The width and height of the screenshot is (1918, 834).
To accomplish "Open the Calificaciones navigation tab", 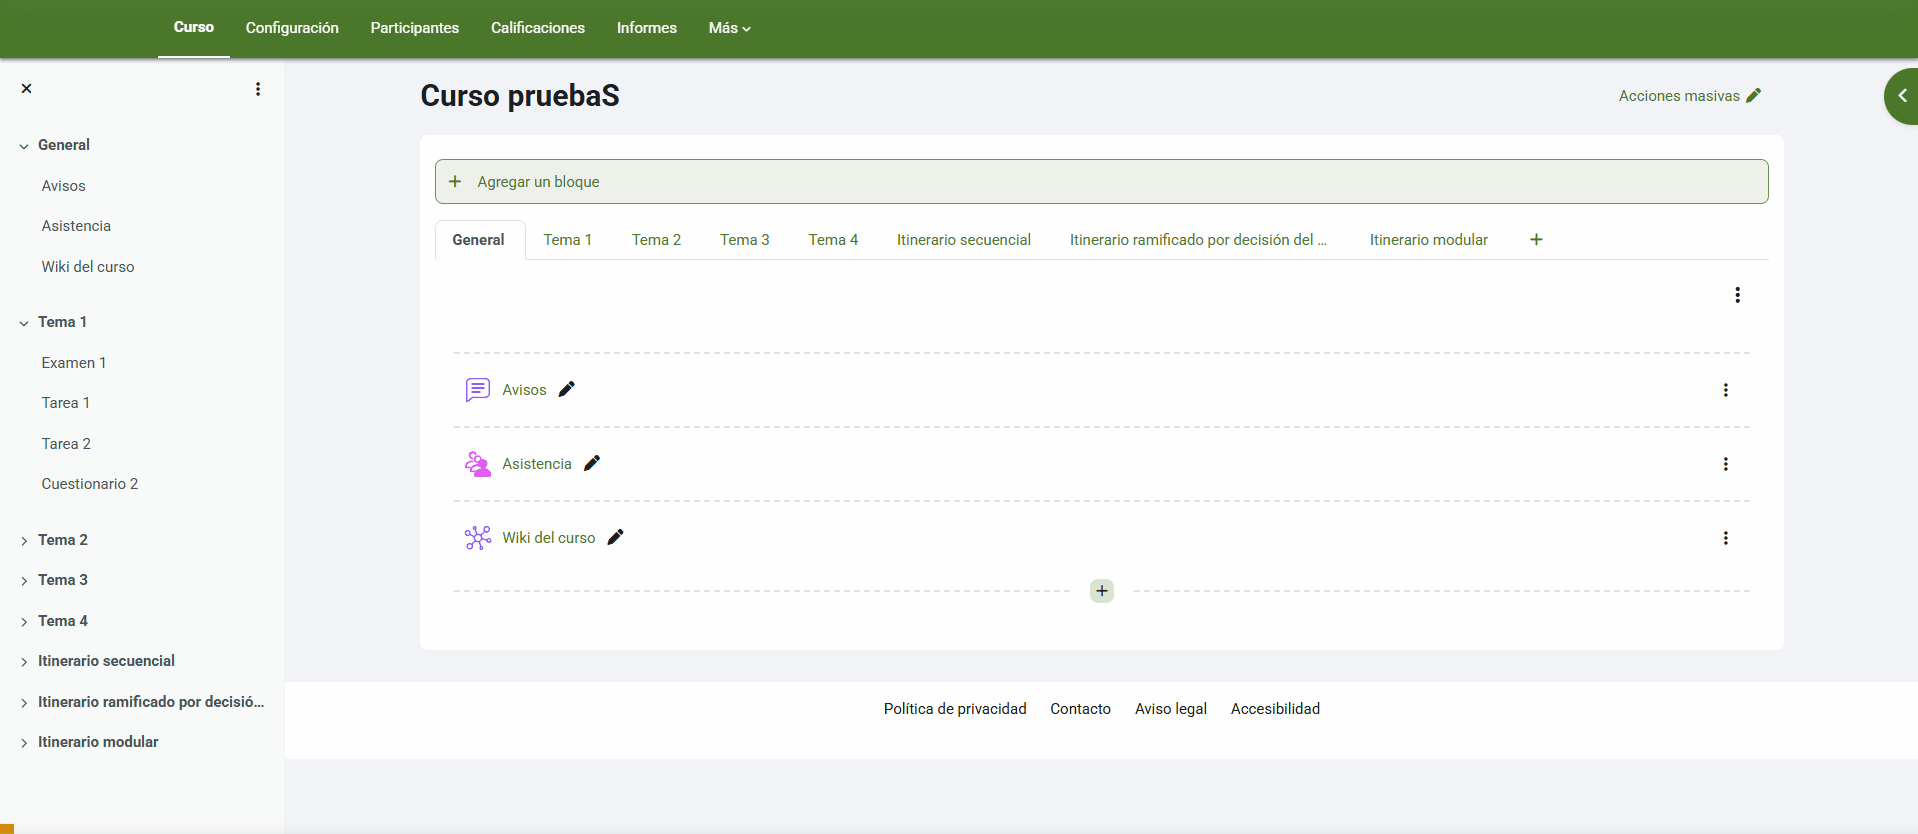I will (538, 28).
